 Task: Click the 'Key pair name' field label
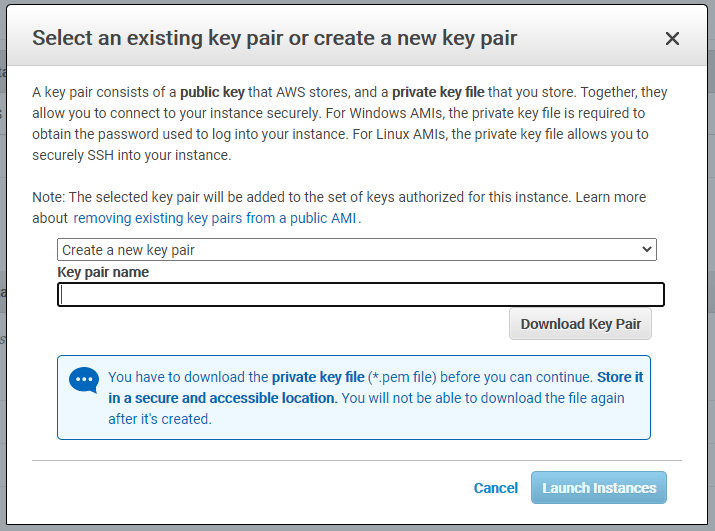coord(103,272)
